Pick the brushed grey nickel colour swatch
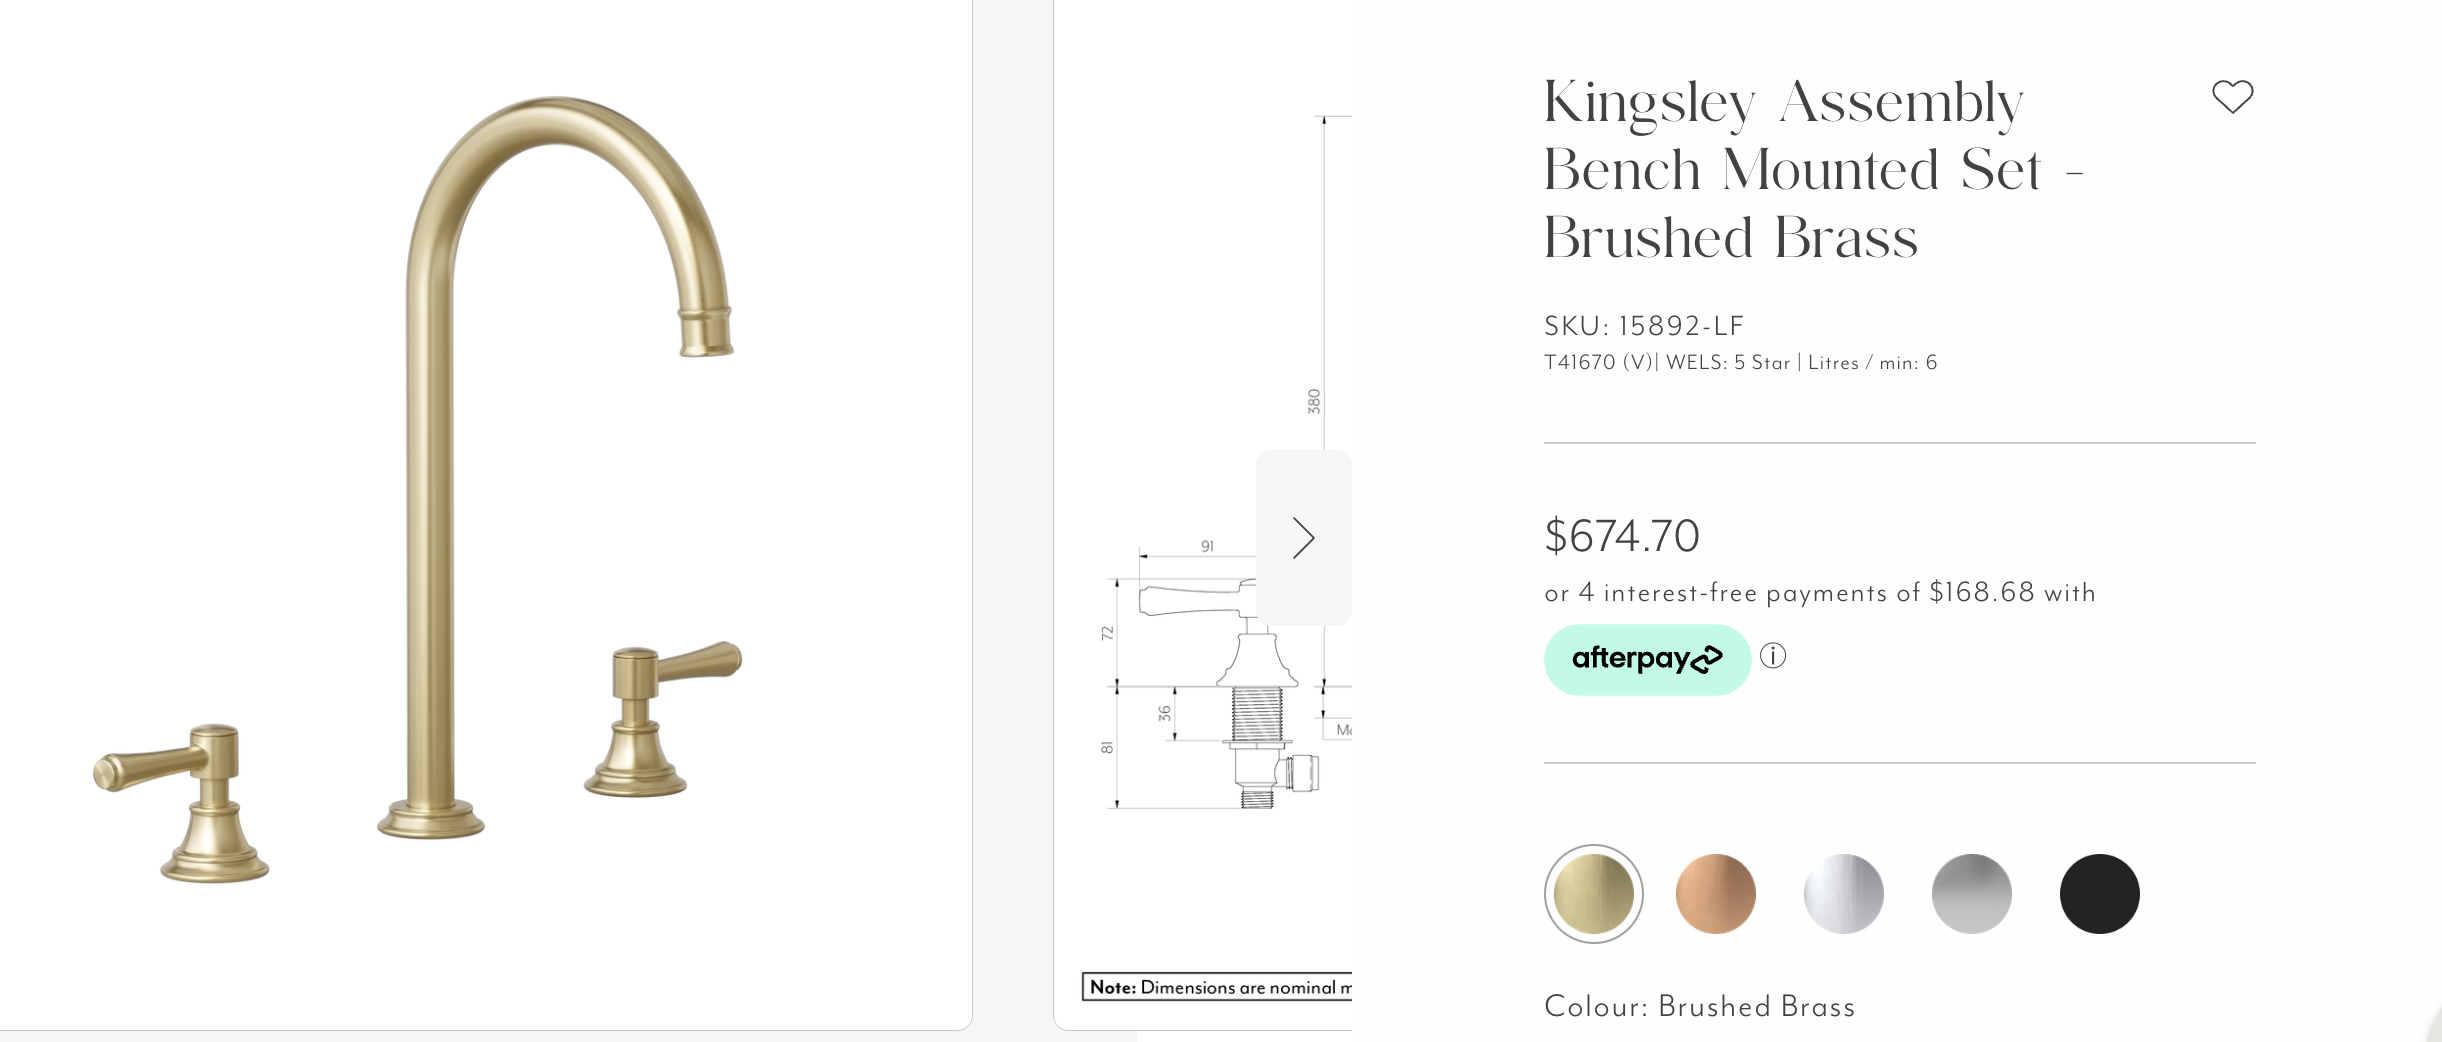Viewport: 2442px width, 1042px height. 1972,894
